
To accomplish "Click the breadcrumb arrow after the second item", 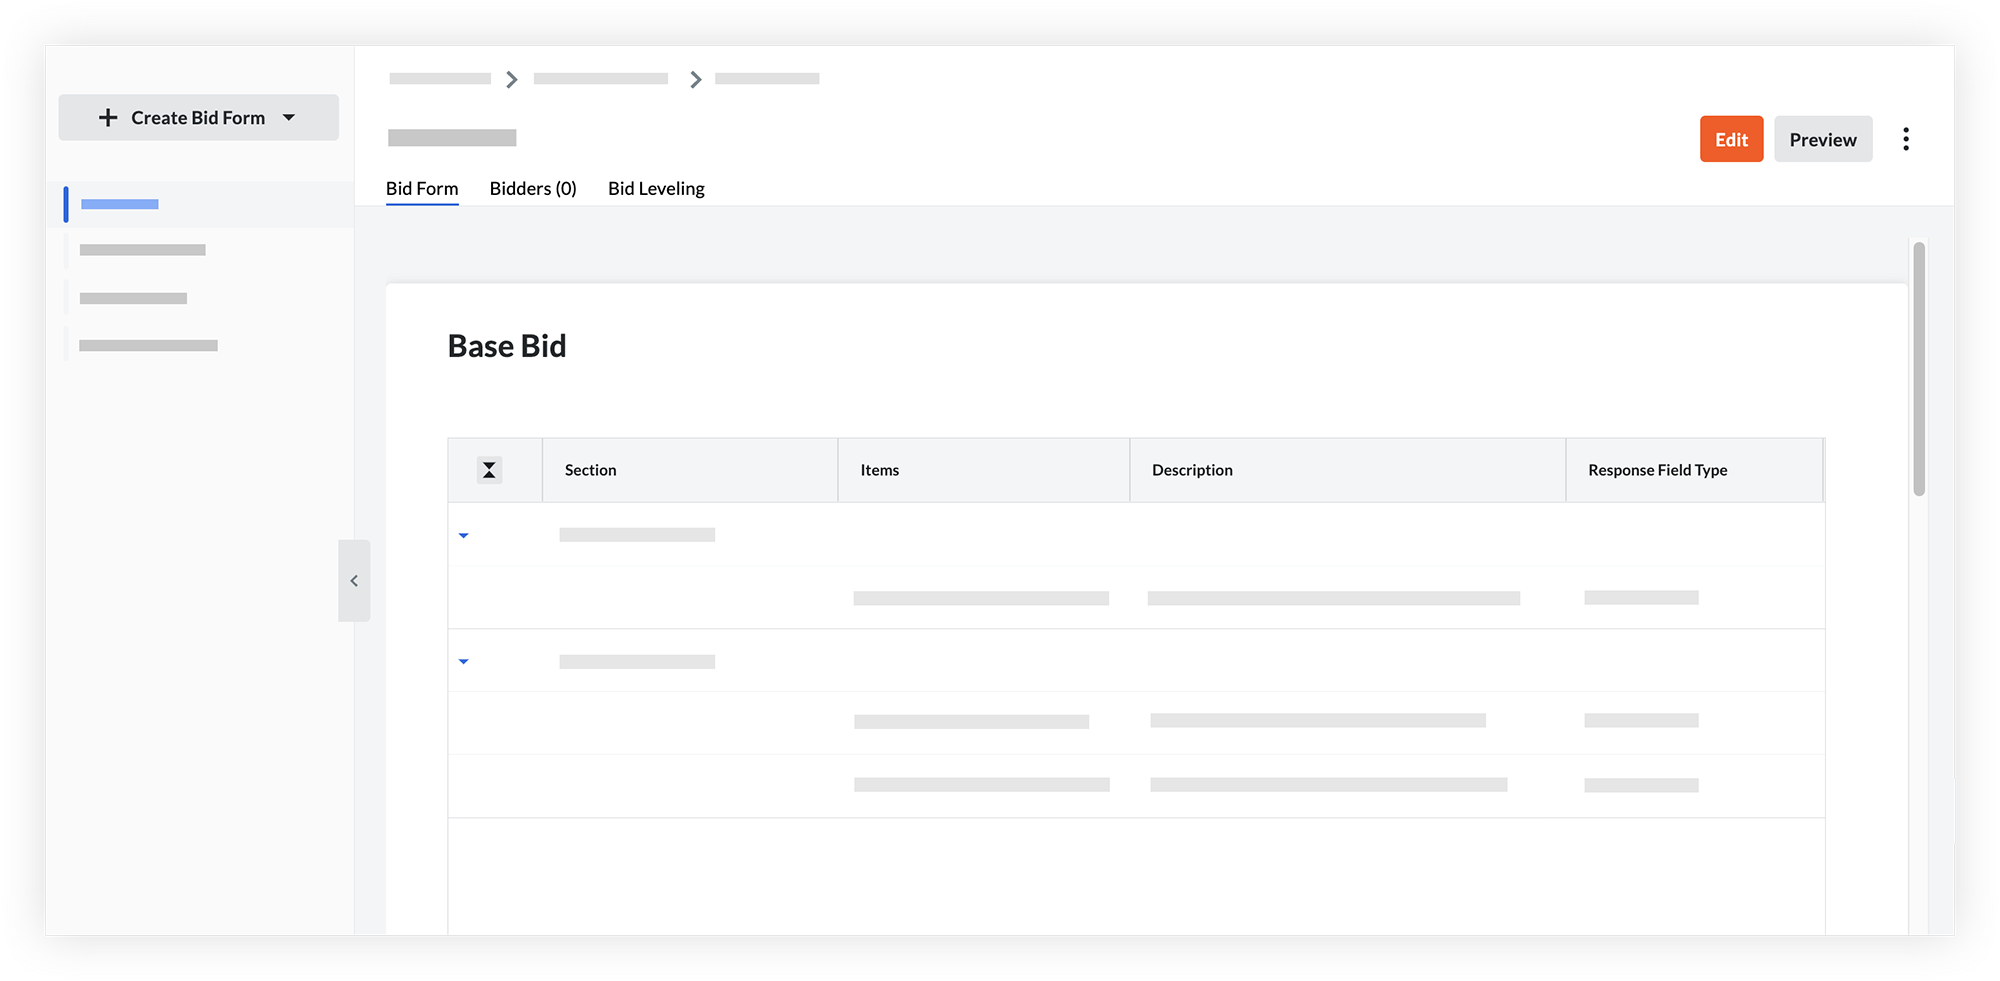I will click(695, 78).
